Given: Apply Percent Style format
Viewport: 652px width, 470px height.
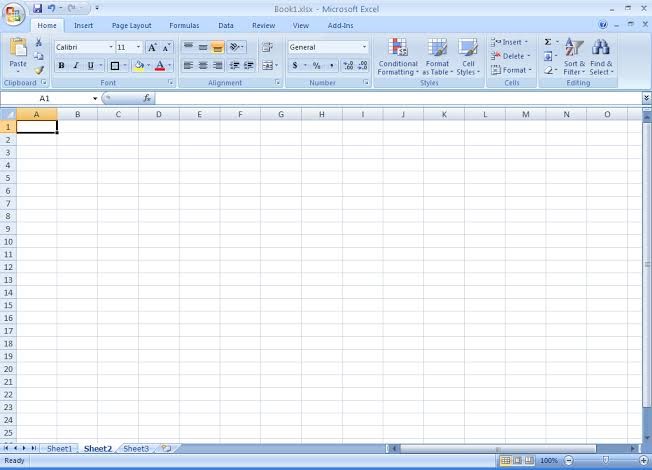Looking at the screenshot, I should point(317,66).
